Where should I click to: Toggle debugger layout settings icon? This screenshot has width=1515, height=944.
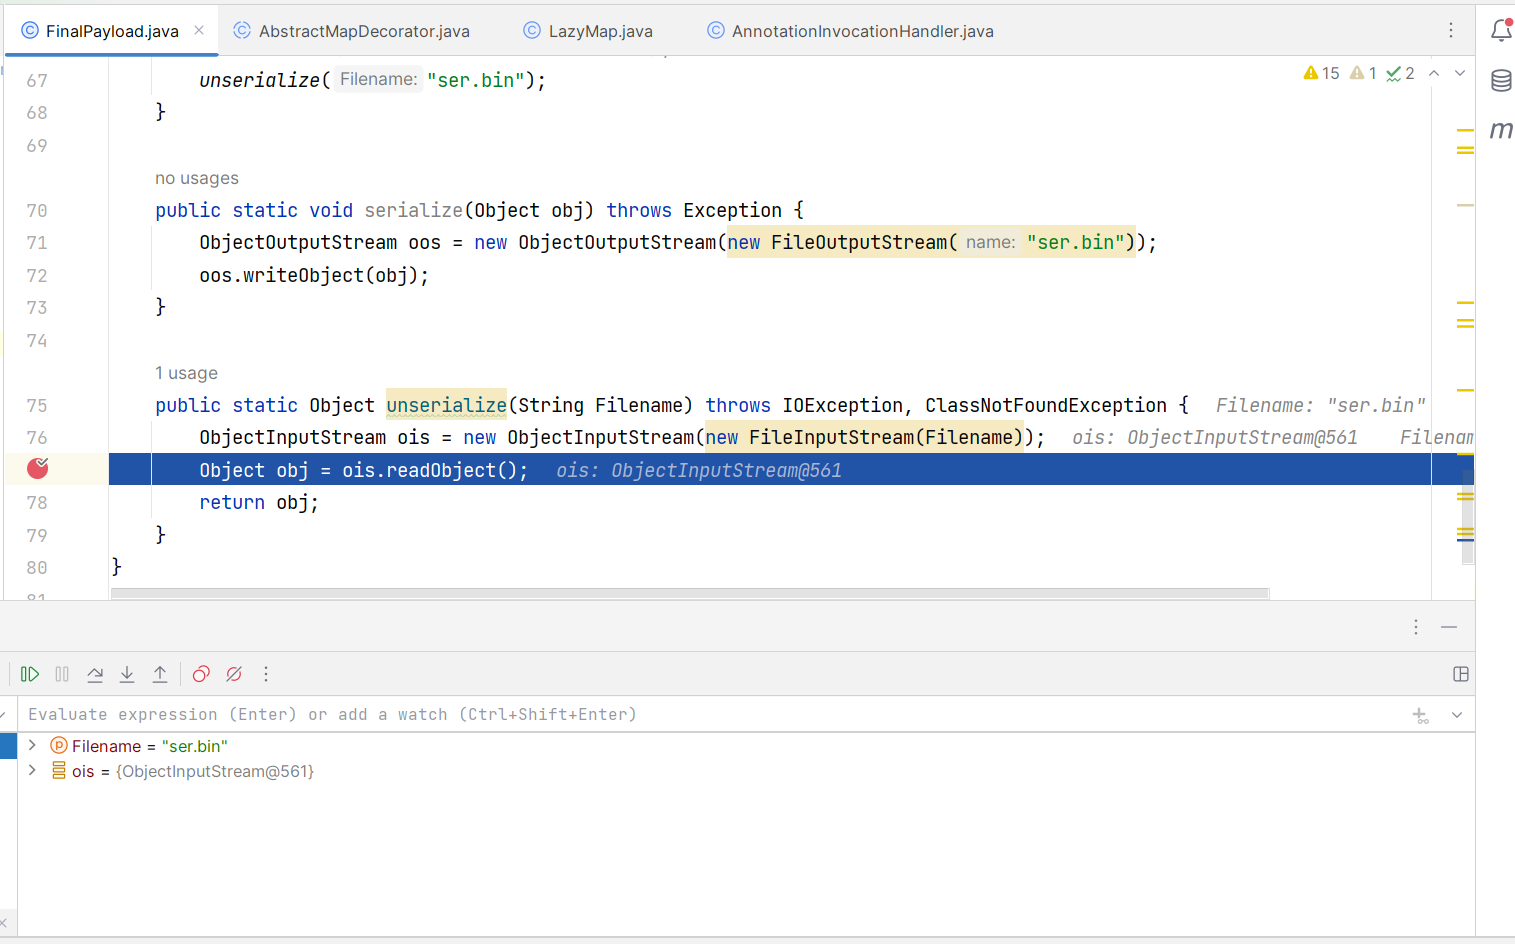1460,674
